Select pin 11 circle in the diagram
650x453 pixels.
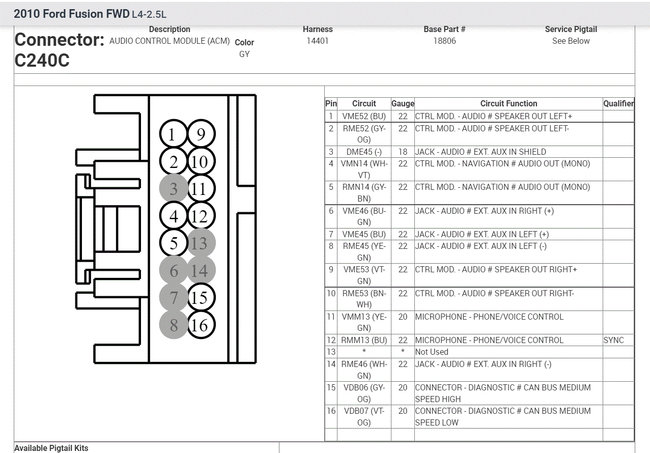point(201,189)
